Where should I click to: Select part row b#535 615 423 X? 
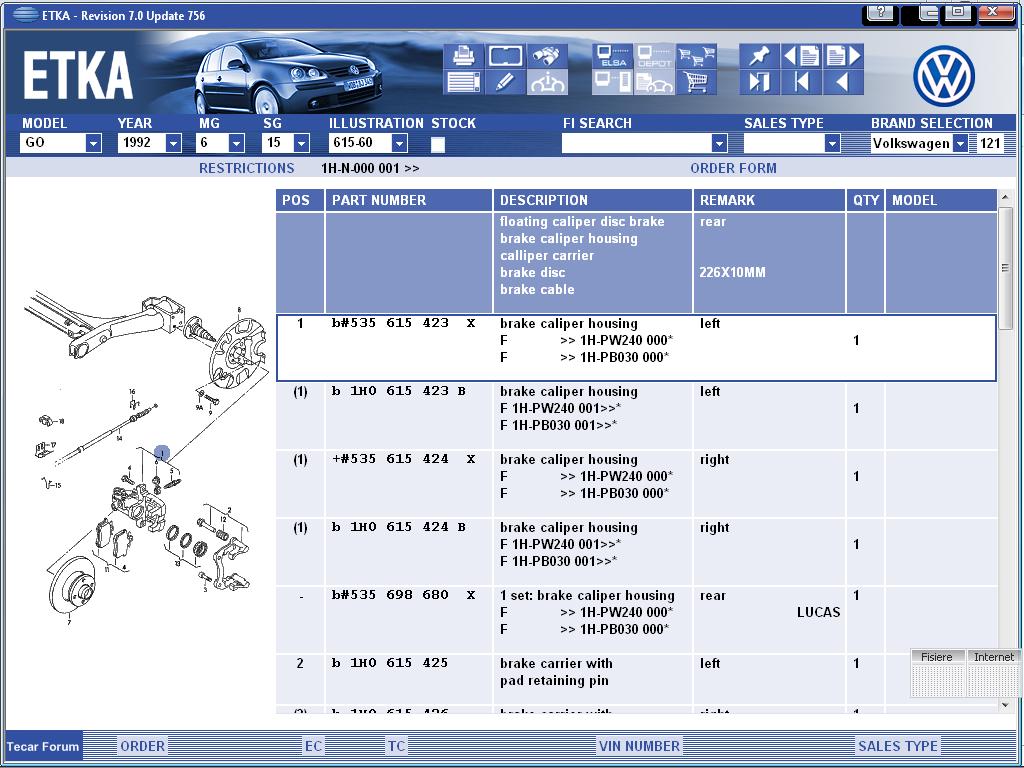coord(637,347)
